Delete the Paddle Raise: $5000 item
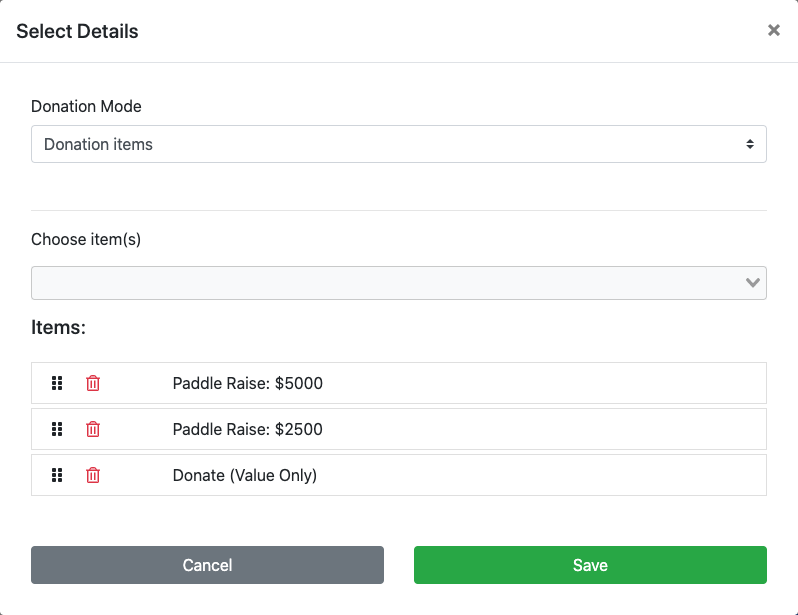Image resolution: width=798 pixels, height=615 pixels. 93,383
